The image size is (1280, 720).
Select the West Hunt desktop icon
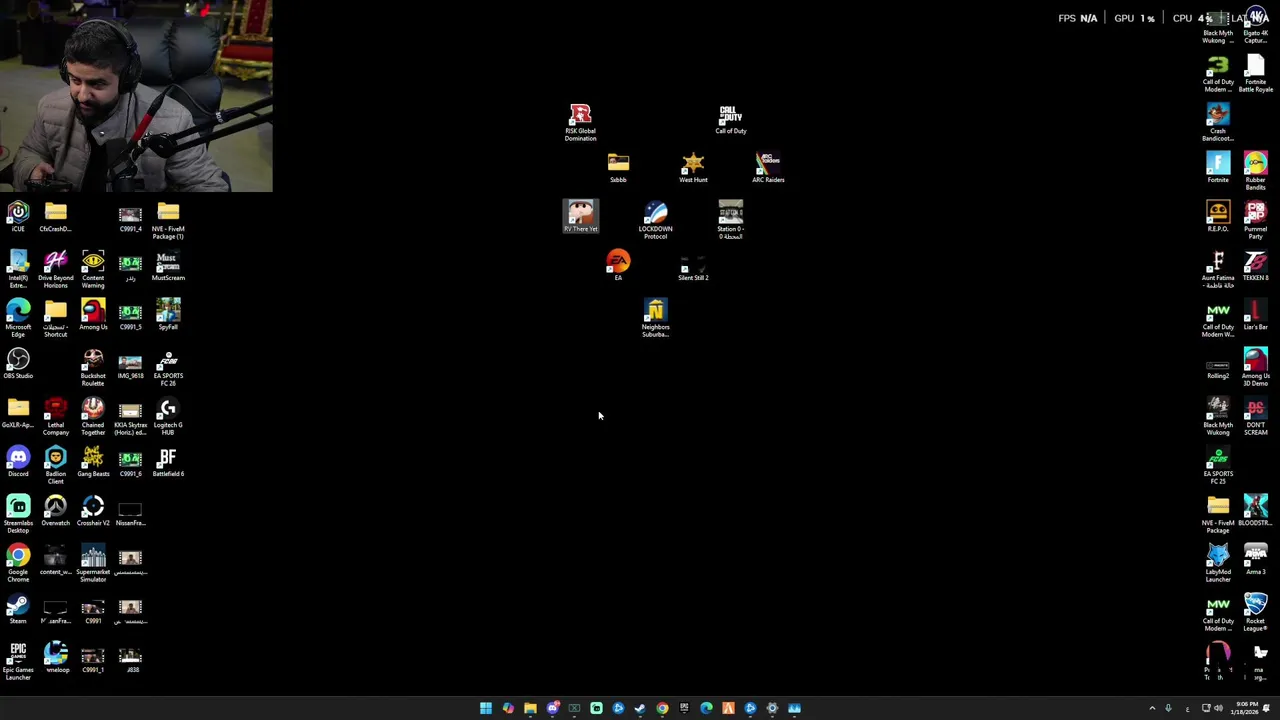tap(693, 168)
